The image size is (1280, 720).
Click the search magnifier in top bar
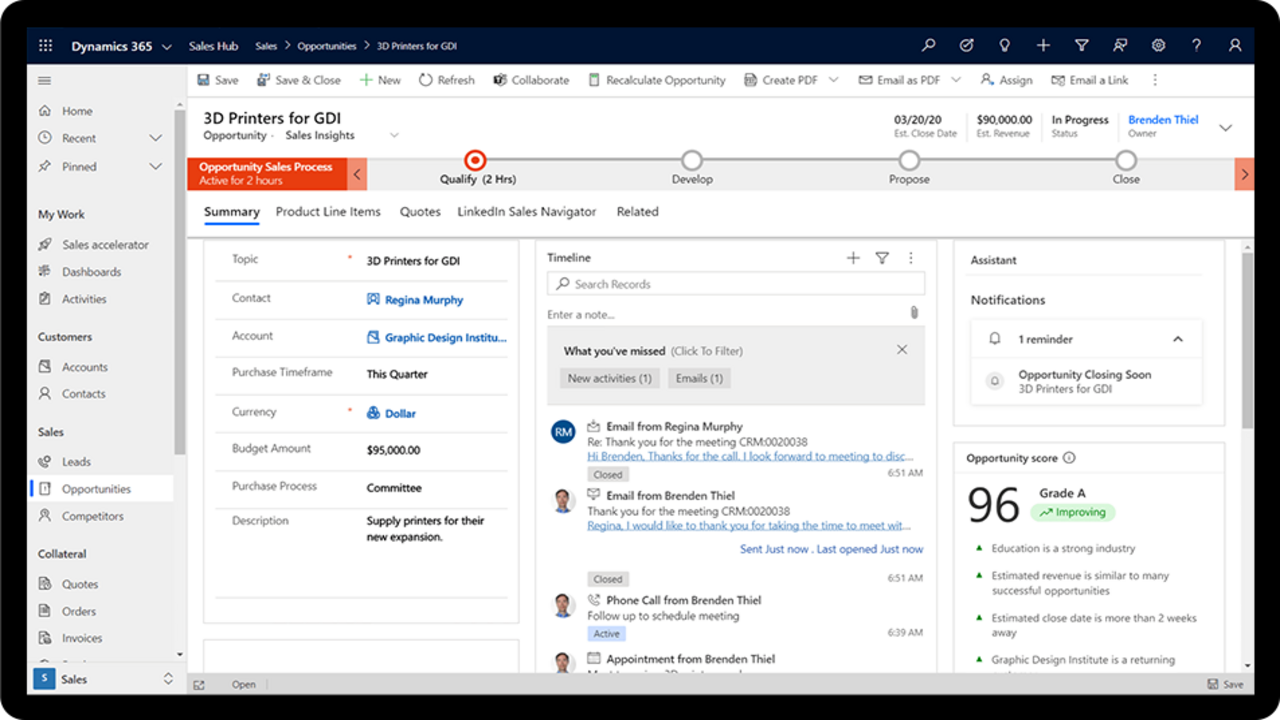coord(929,46)
